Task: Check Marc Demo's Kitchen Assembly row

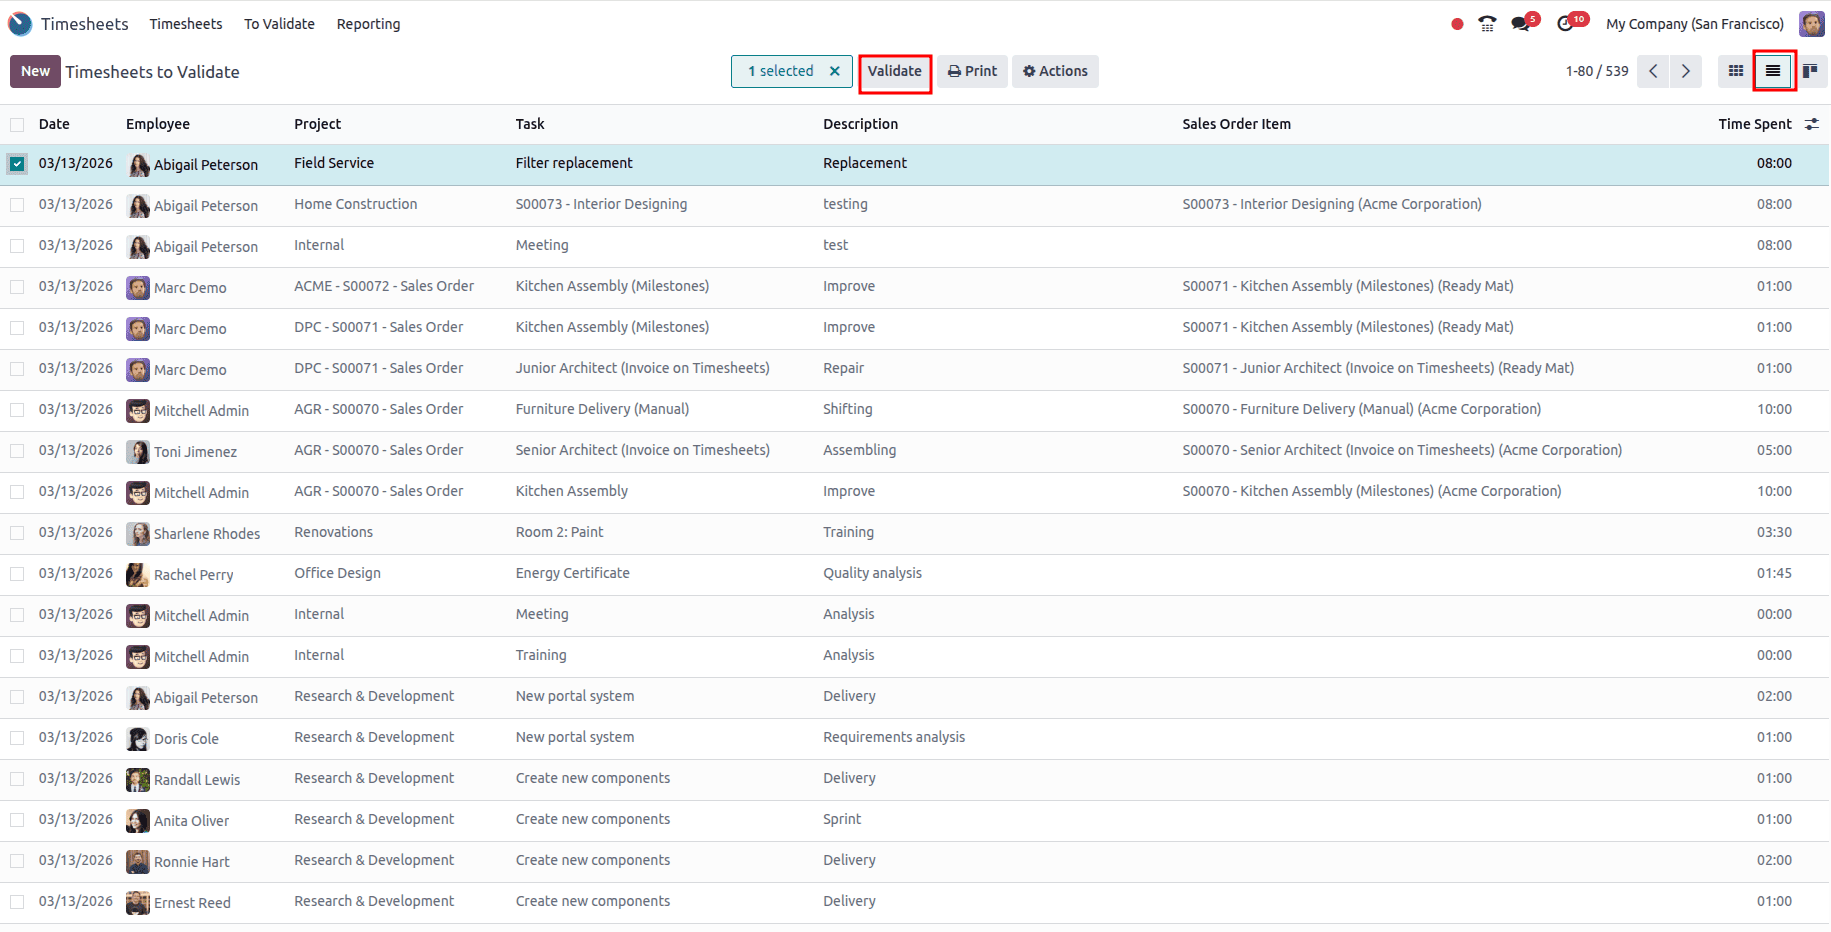Action: [x=17, y=287]
